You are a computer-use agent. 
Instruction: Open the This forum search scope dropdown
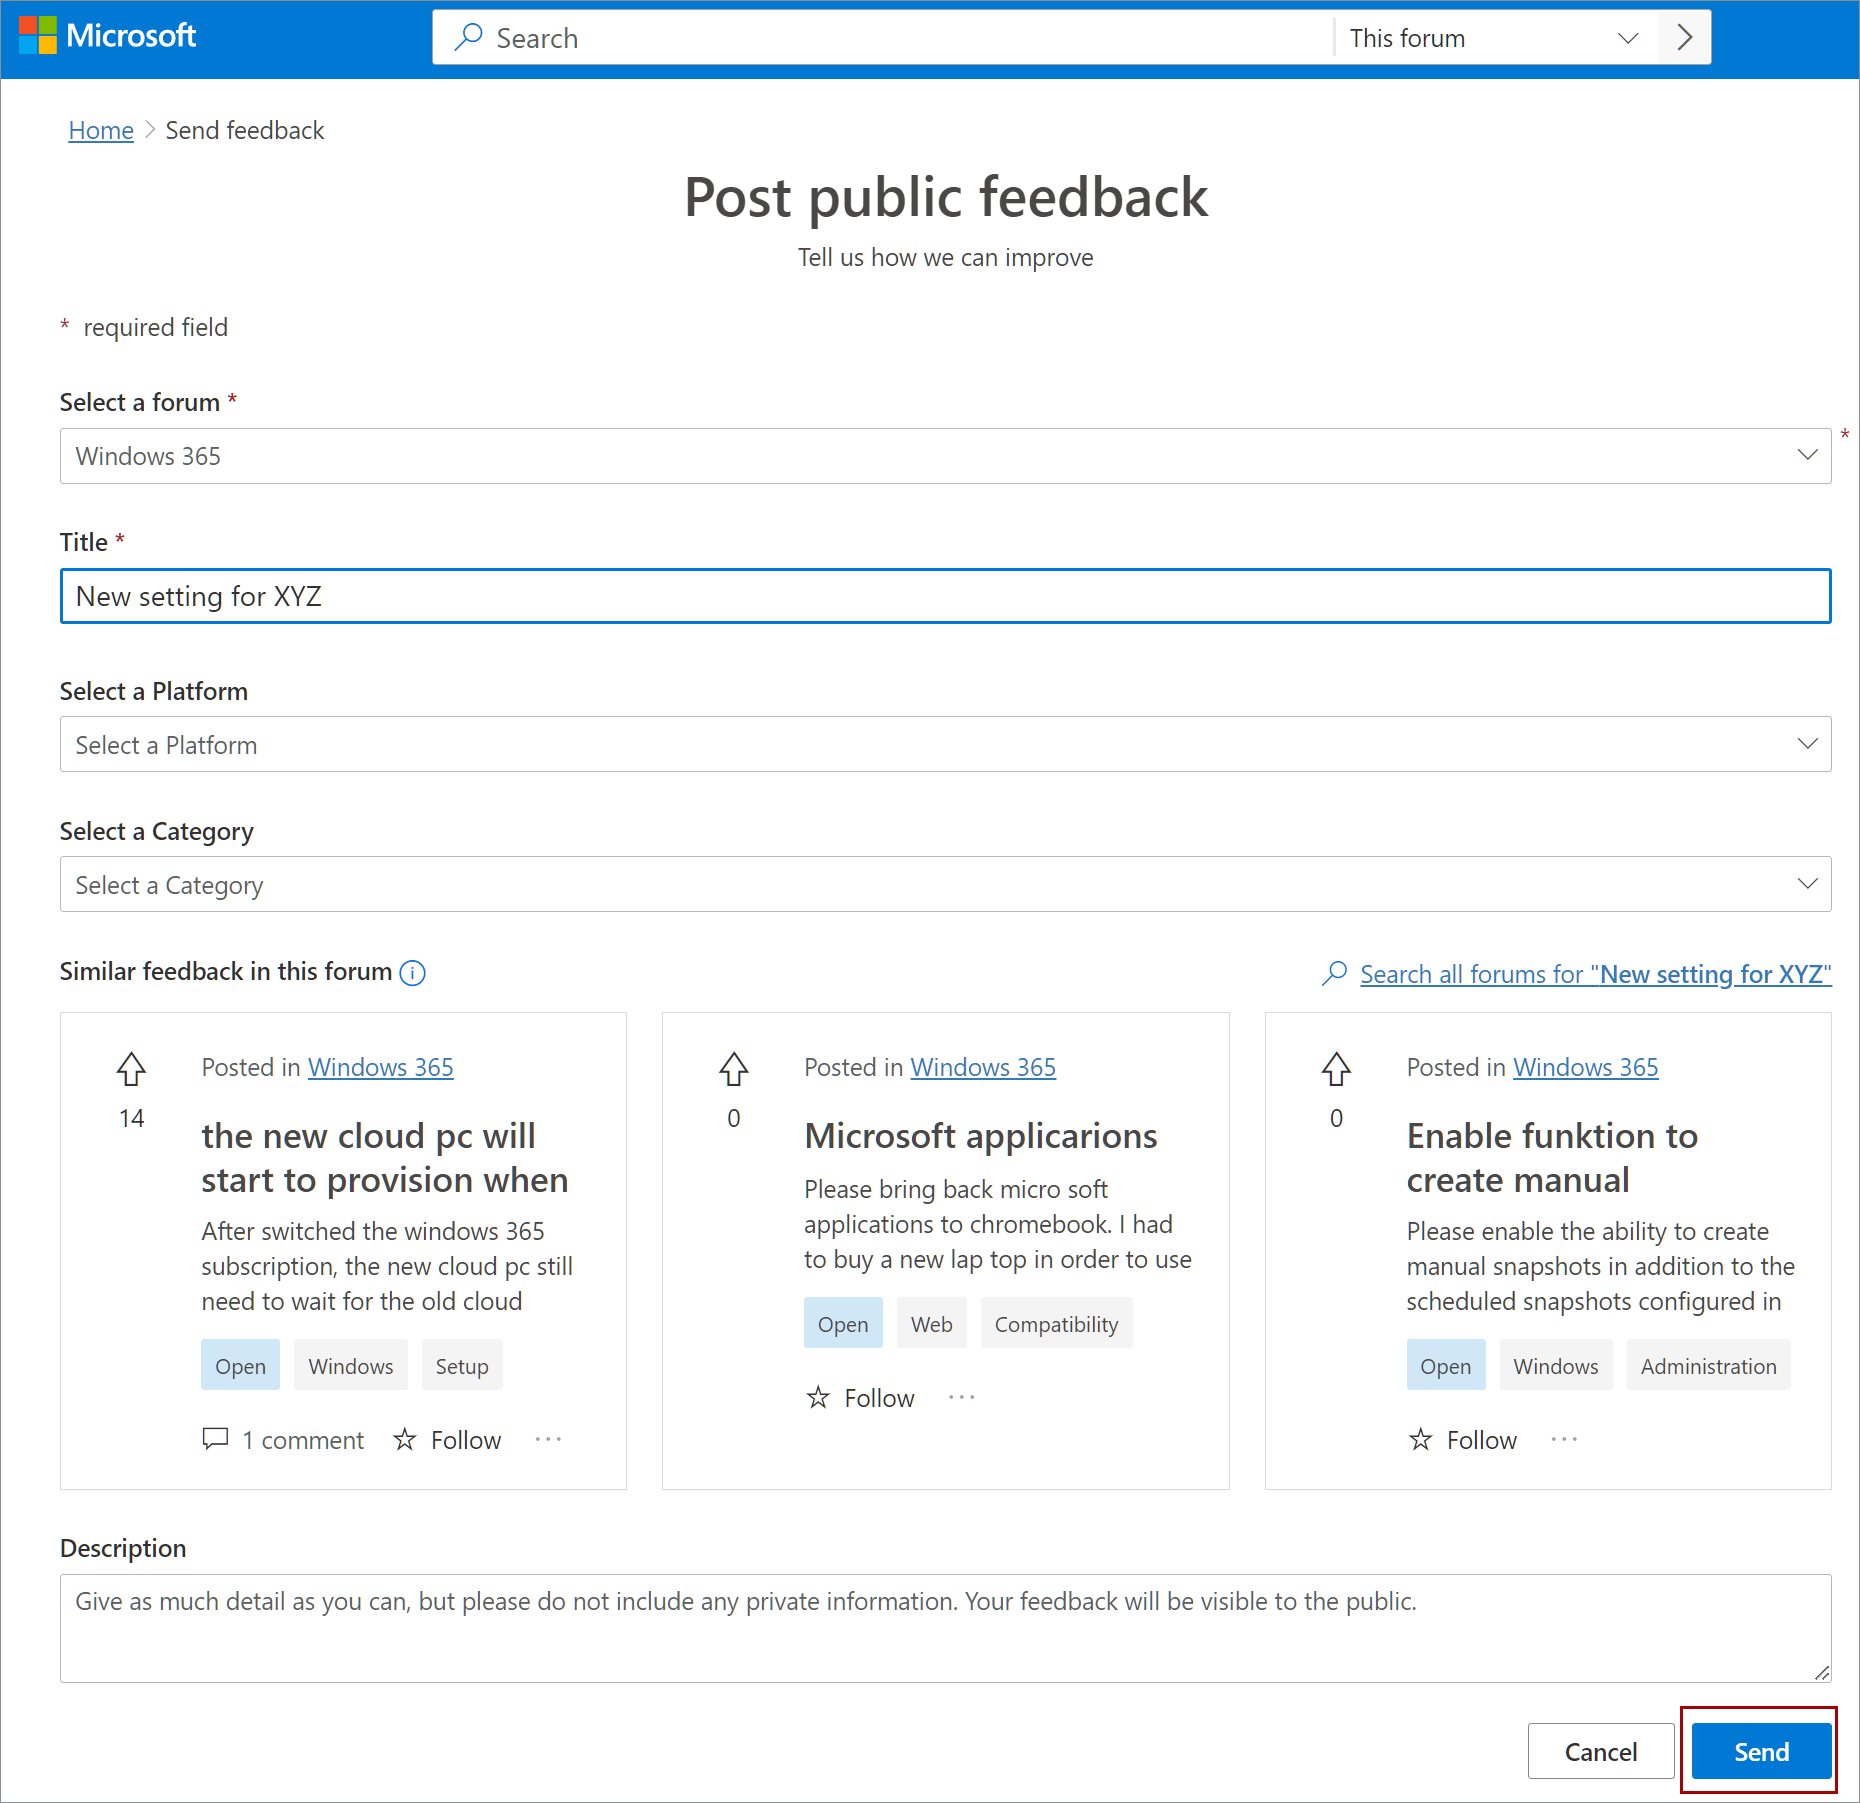coord(1494,38)
